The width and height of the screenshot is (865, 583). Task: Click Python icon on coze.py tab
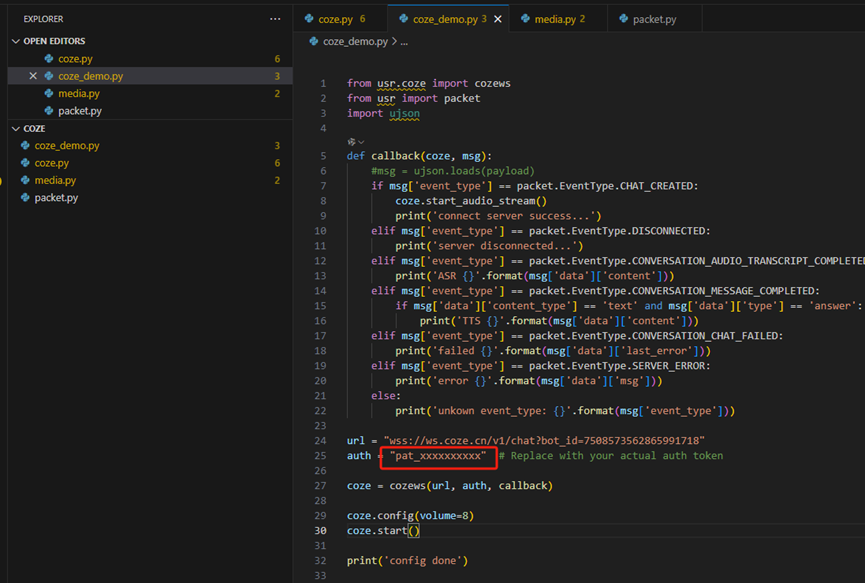point(307,19)
